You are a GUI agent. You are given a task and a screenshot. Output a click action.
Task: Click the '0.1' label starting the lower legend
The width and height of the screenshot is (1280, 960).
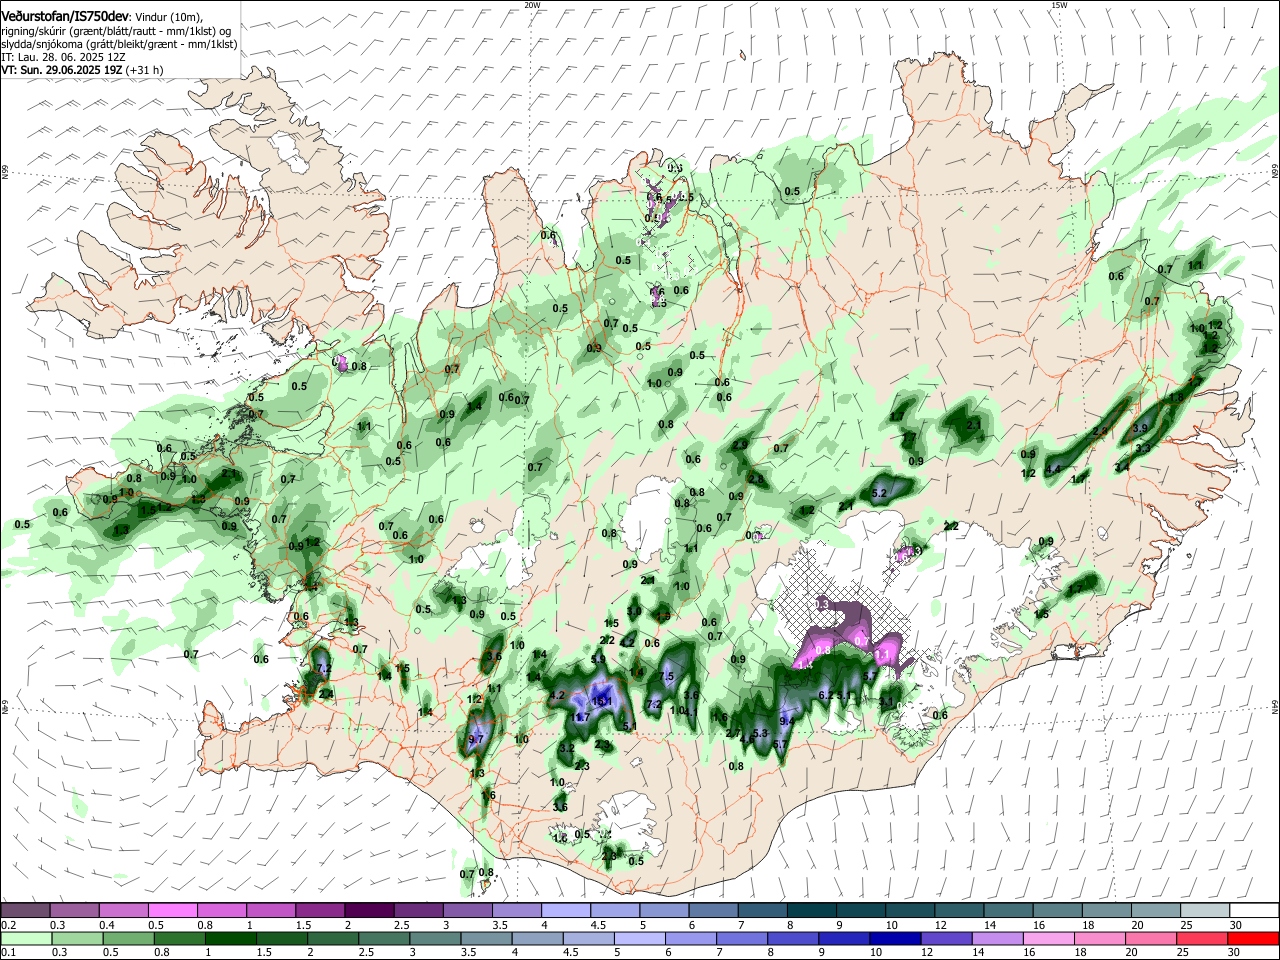8,953
